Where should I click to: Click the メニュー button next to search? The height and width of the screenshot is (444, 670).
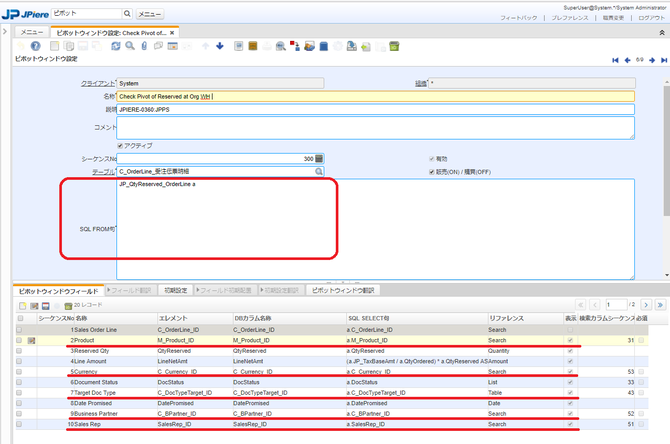(x=150, y=14)
